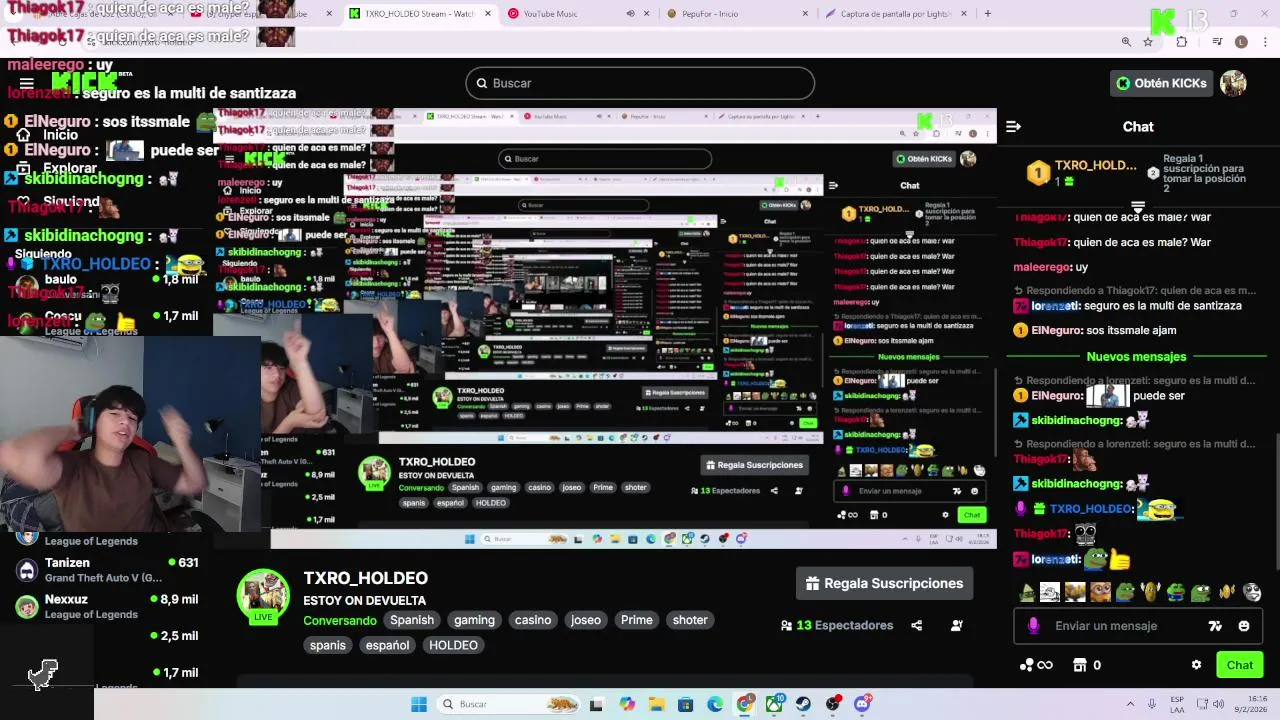Open the emoji picker in chat input
This screenshot has height=720, width=1280.
[x=1244, y=626]
